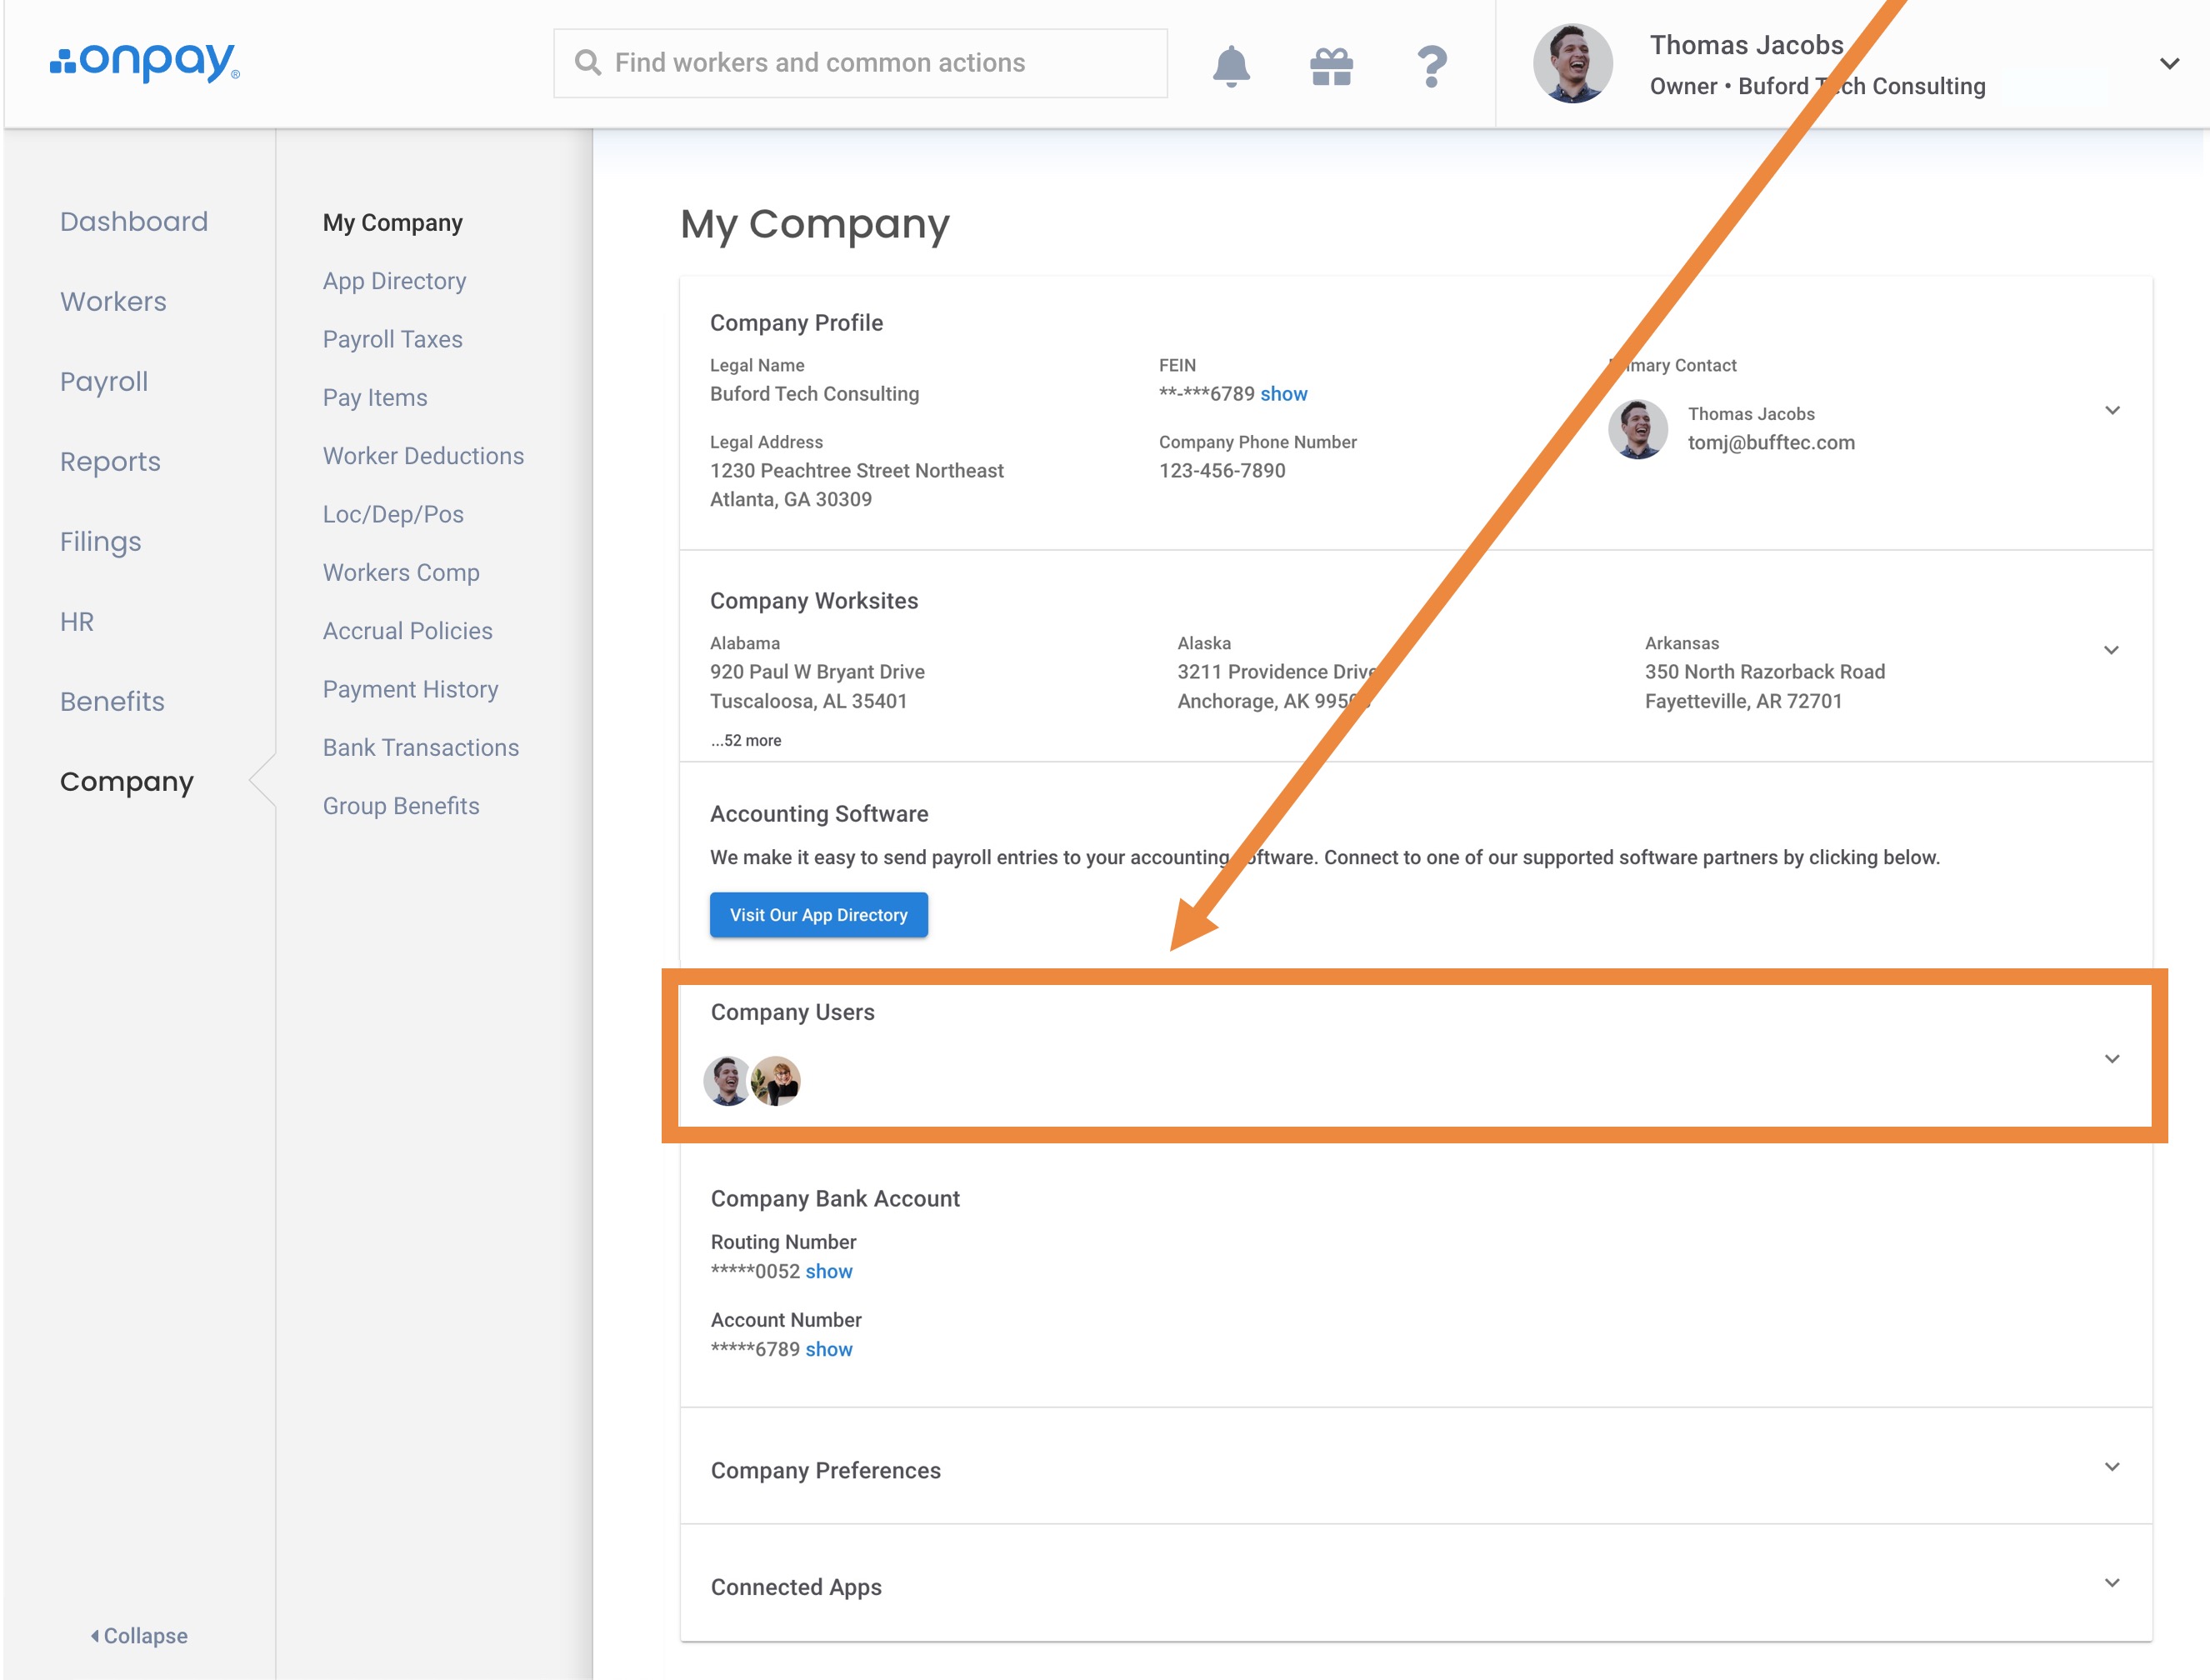Click primary contact avatar photo
This screenshot has height=1680, width=2210.
pos(1637,429)
